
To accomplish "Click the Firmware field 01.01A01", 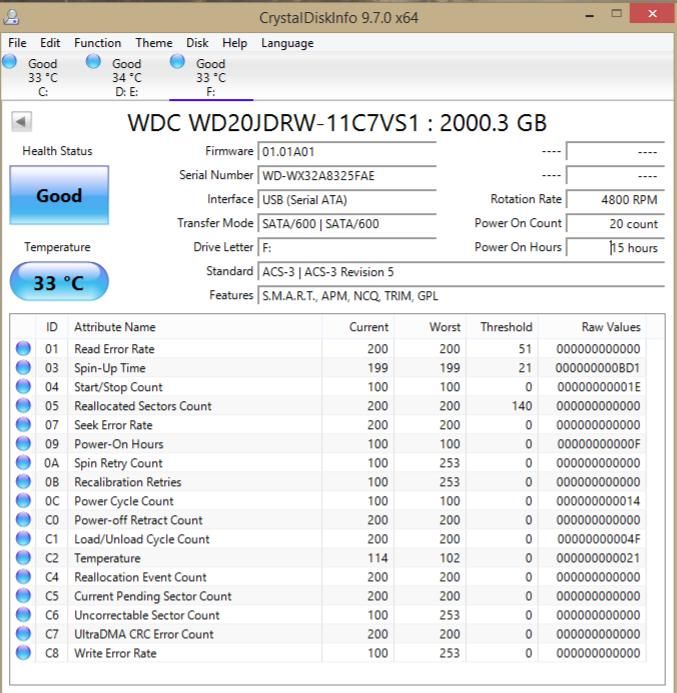I will pyautogui.click(x=347, y=152).
